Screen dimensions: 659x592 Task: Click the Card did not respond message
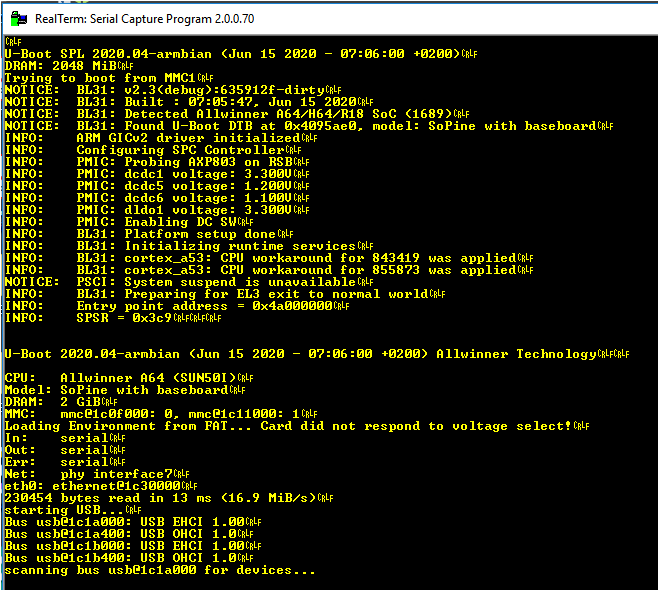click(416, 426)
